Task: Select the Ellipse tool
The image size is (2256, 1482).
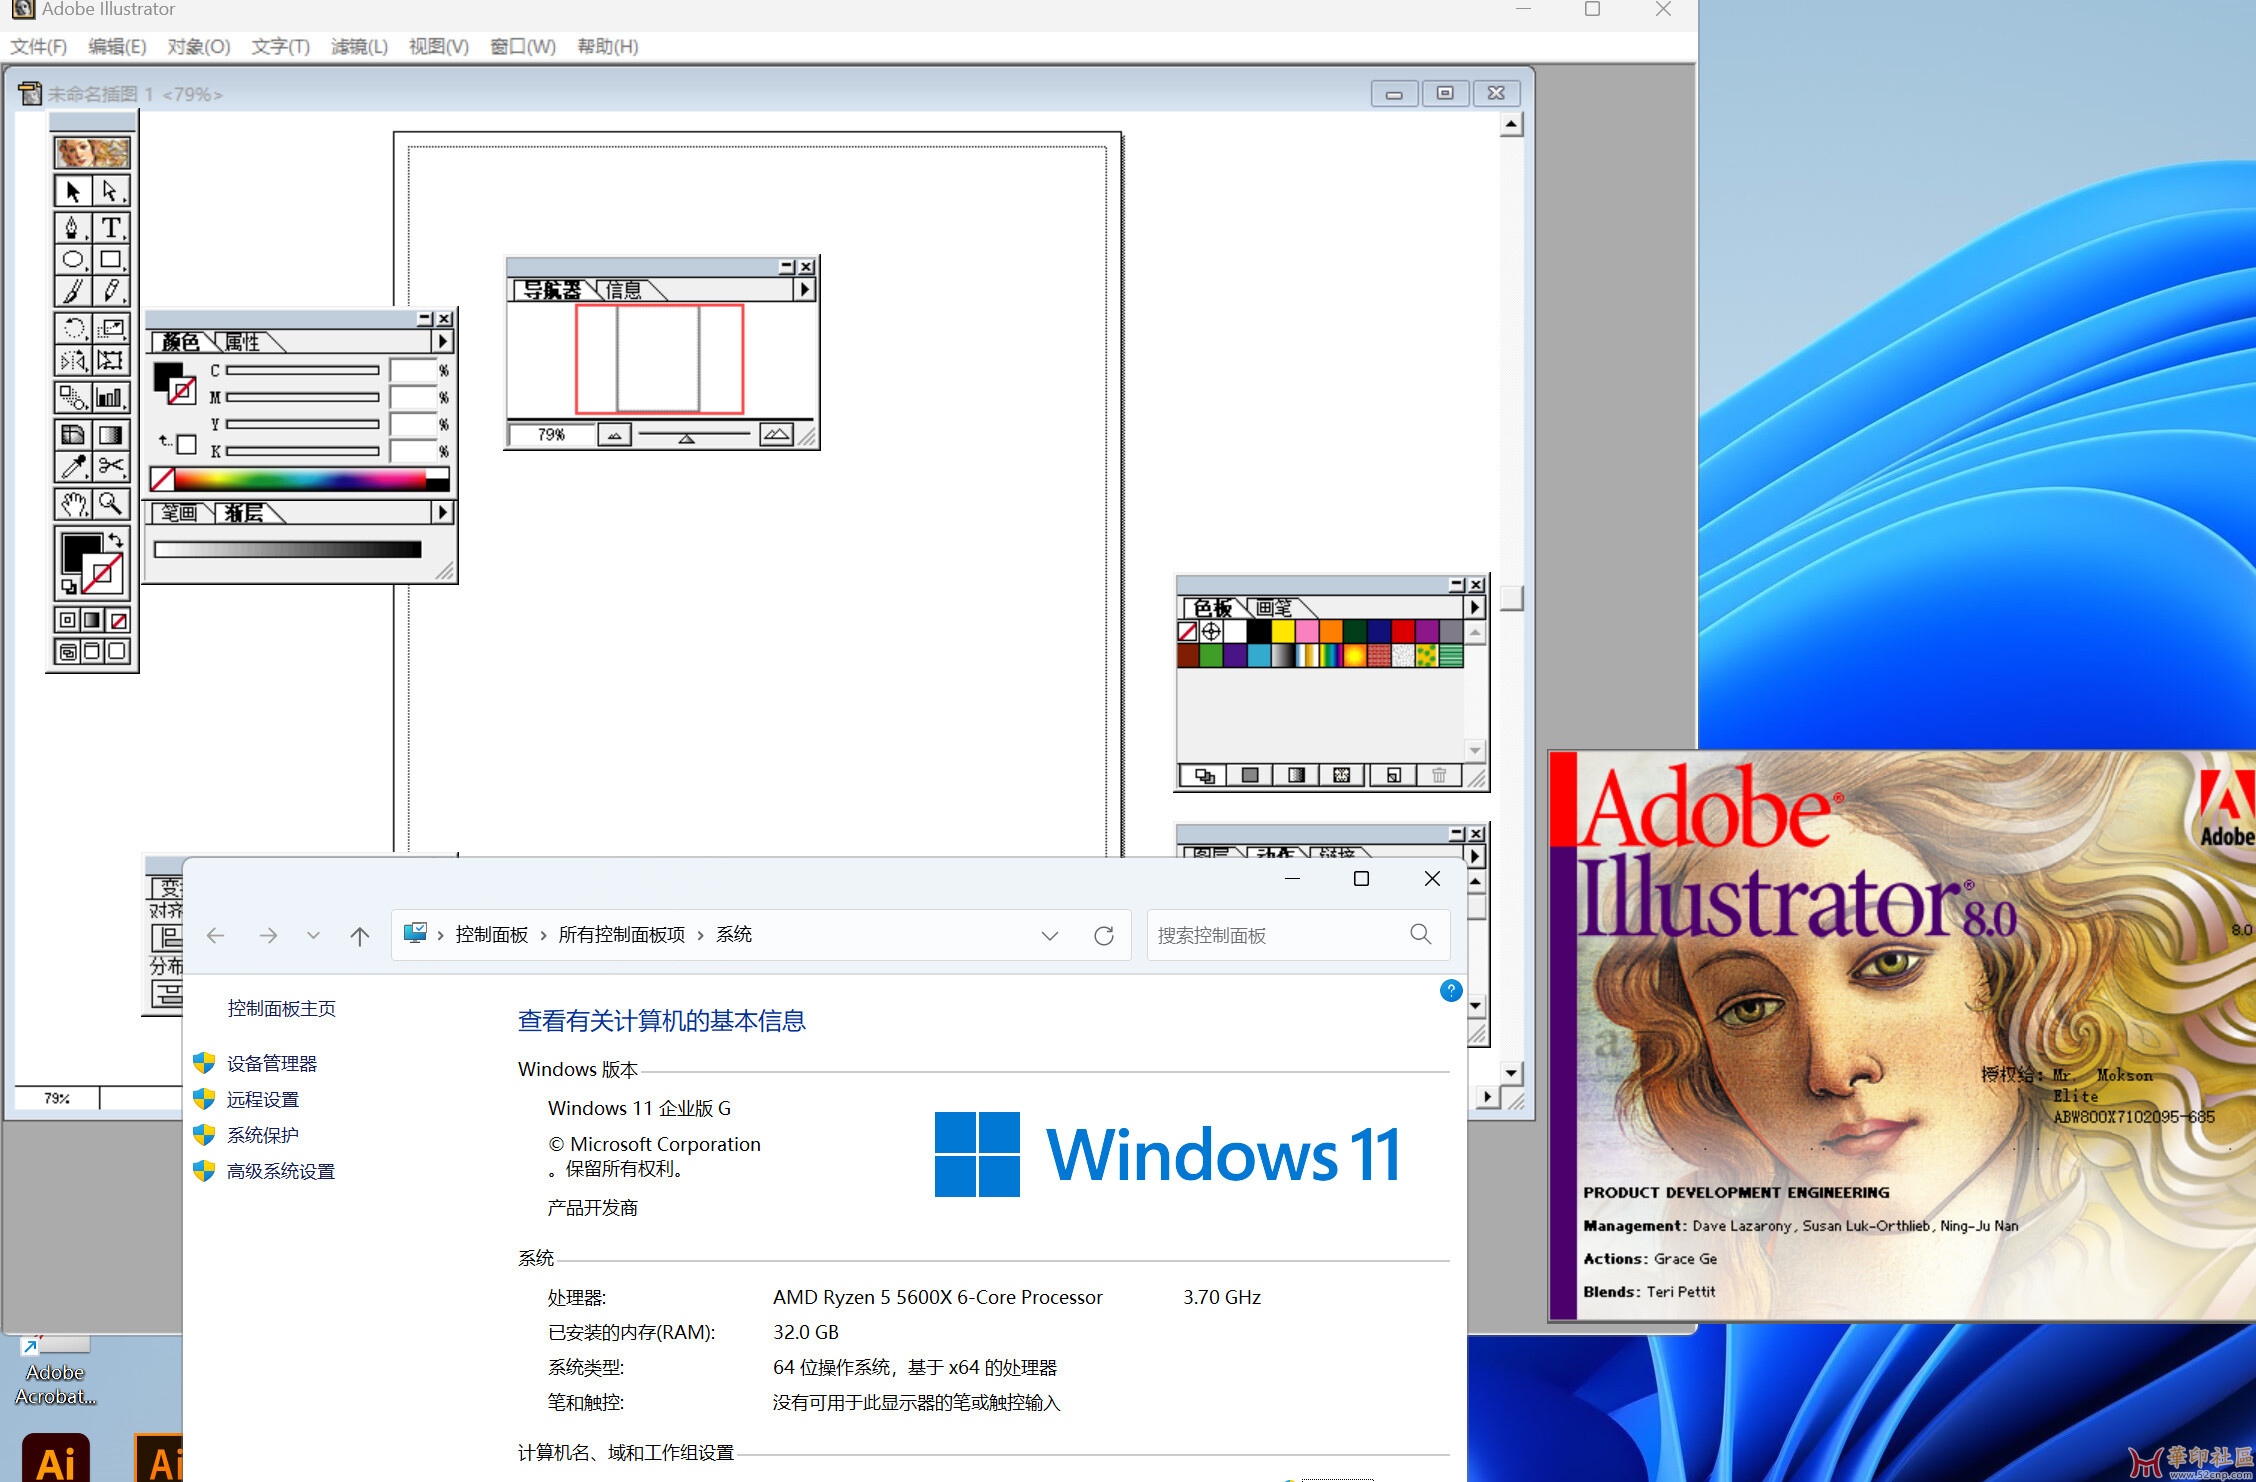Action: (x=73, y=260)
